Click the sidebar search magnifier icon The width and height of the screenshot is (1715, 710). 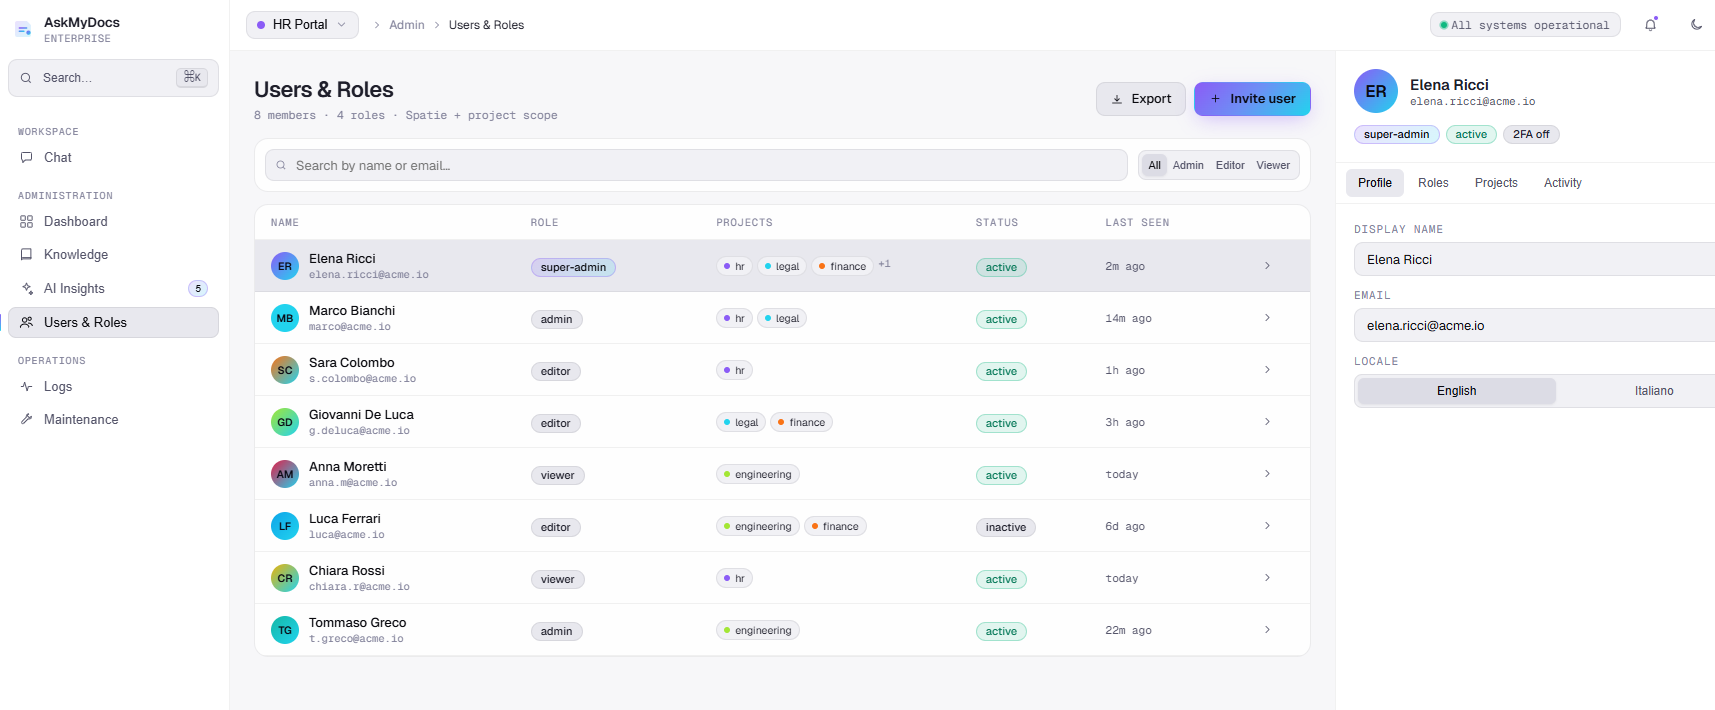click(26, 78)
